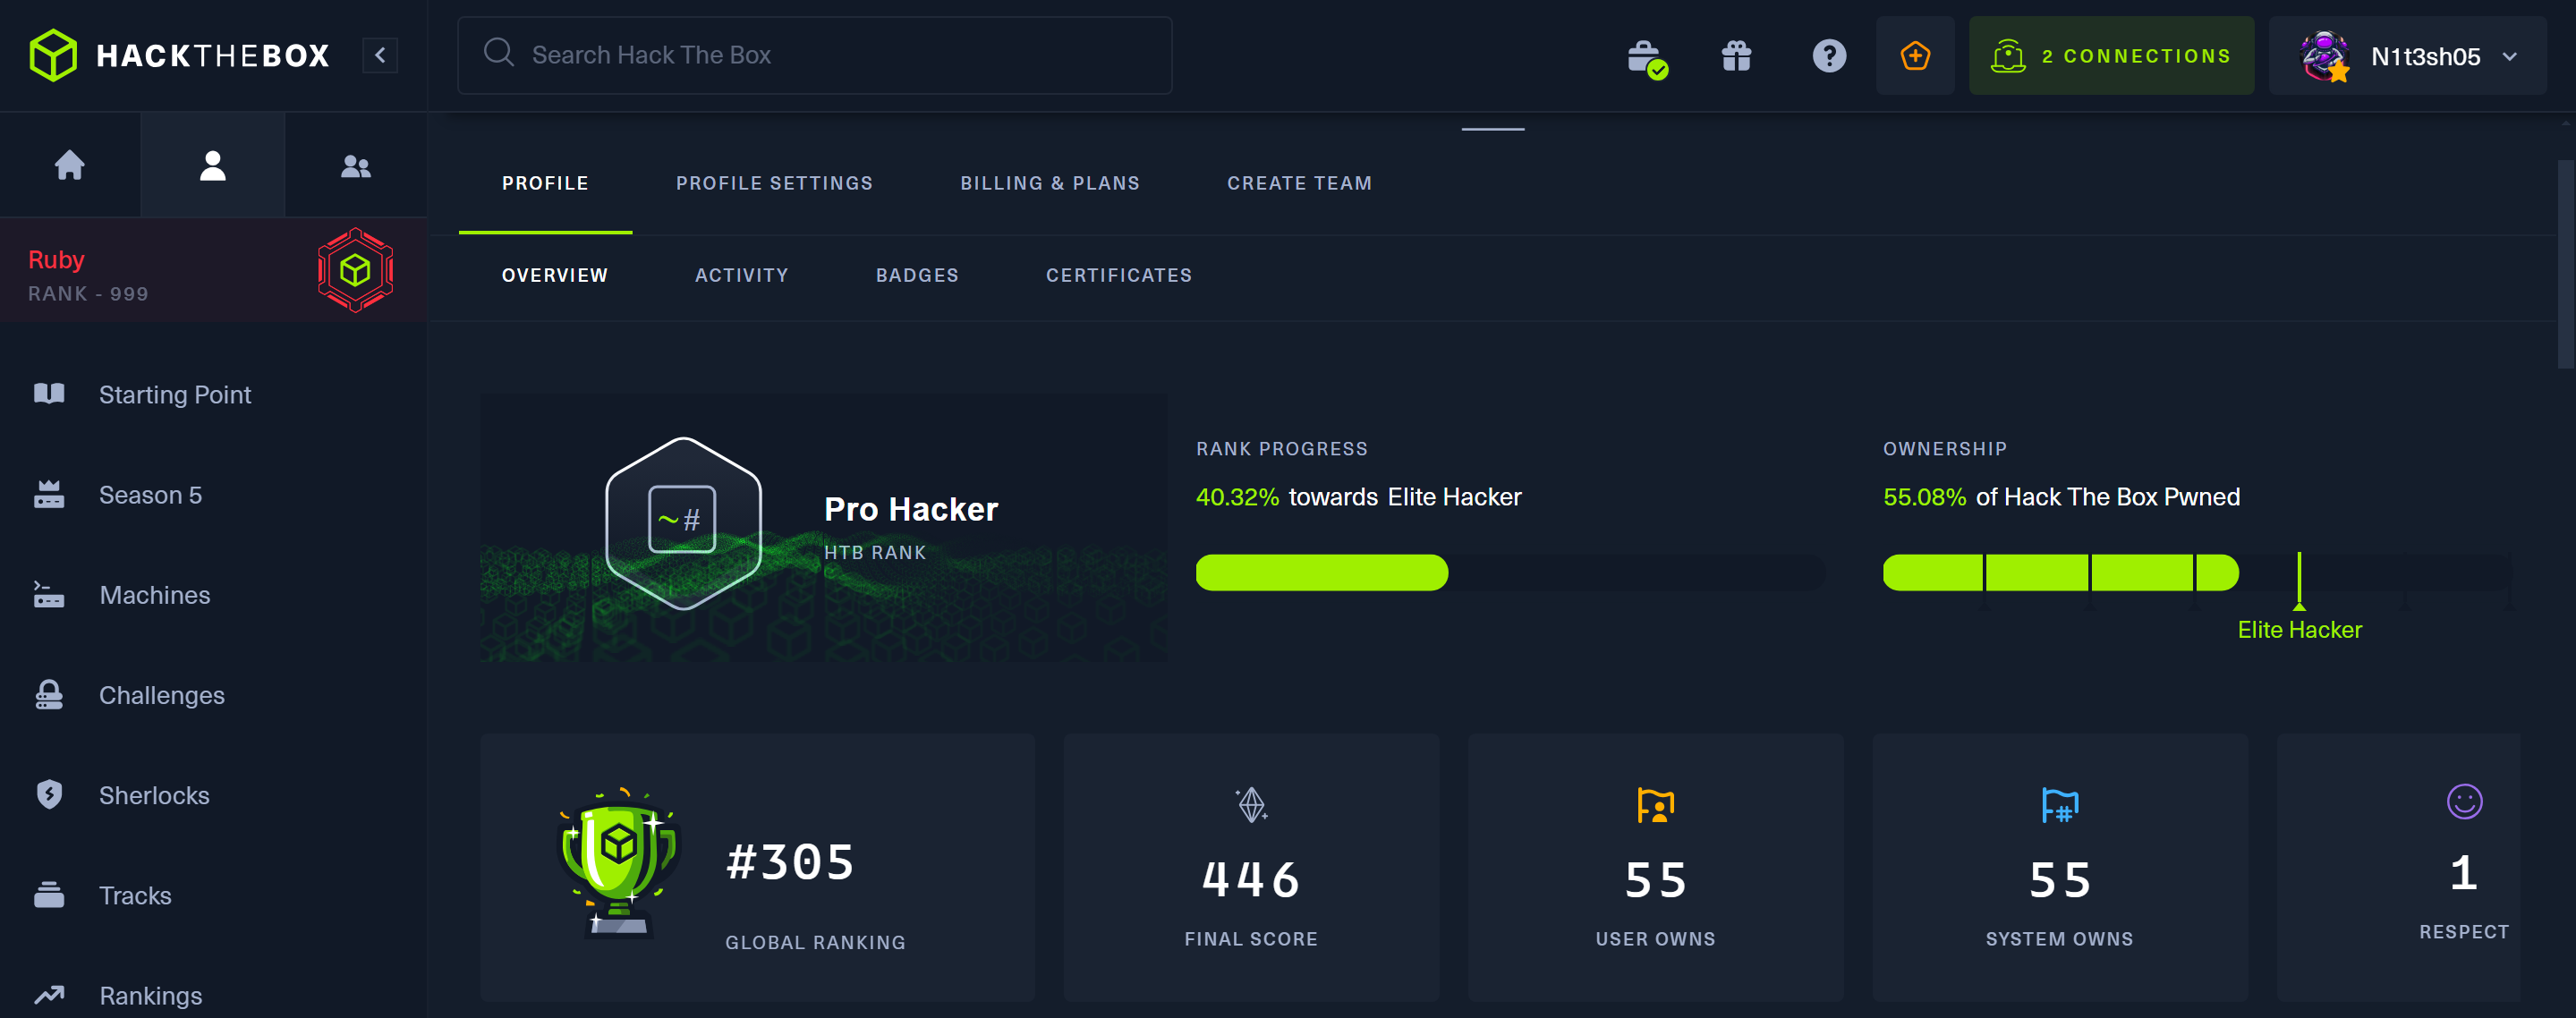This screenshot has width=2576, height=1018.
Task: Open the help question mark icon
Action: (x=1829, y=56)
